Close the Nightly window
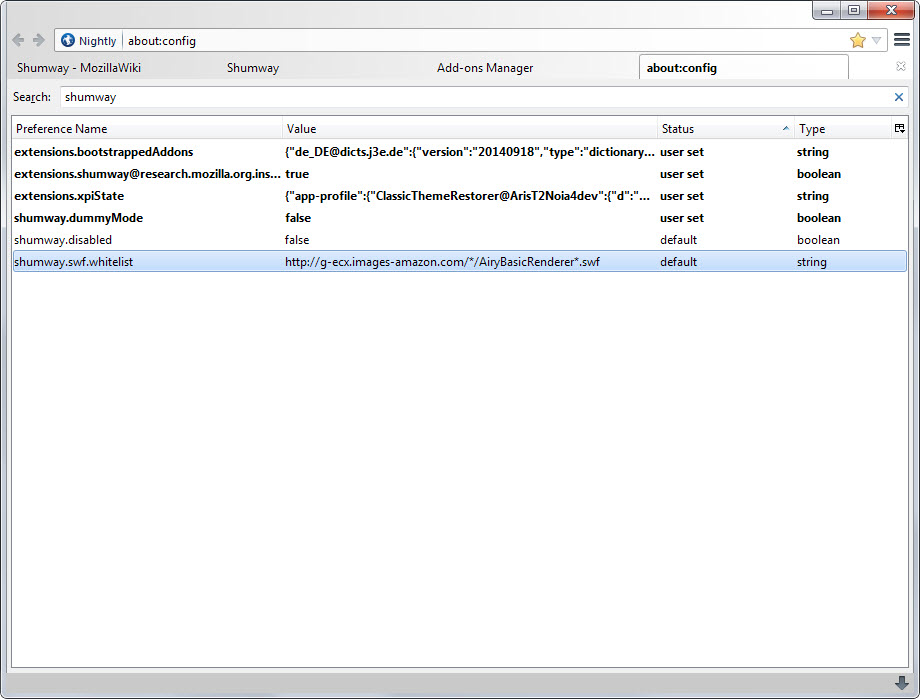 (891, 10)
